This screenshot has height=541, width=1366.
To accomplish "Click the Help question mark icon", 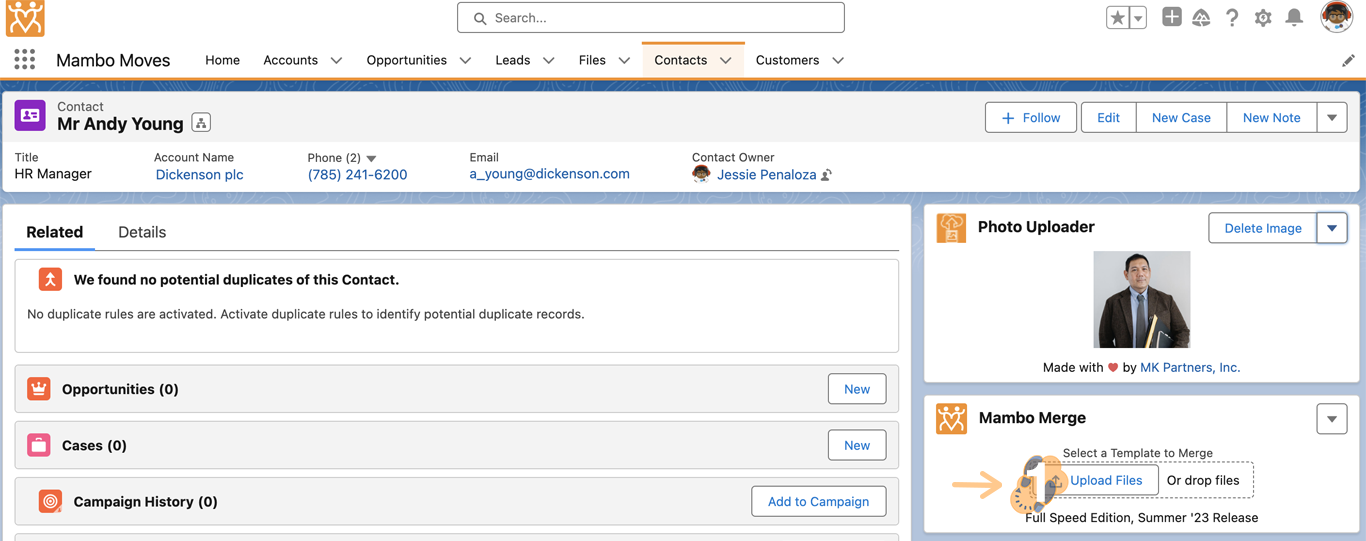I will click(x=1232, y=18).
